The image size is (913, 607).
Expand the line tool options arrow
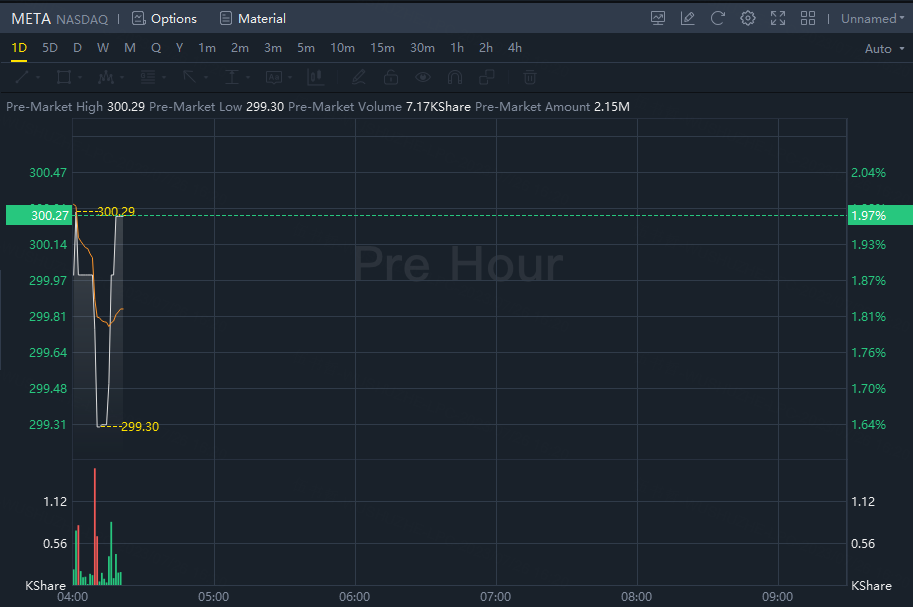point(38,77)
